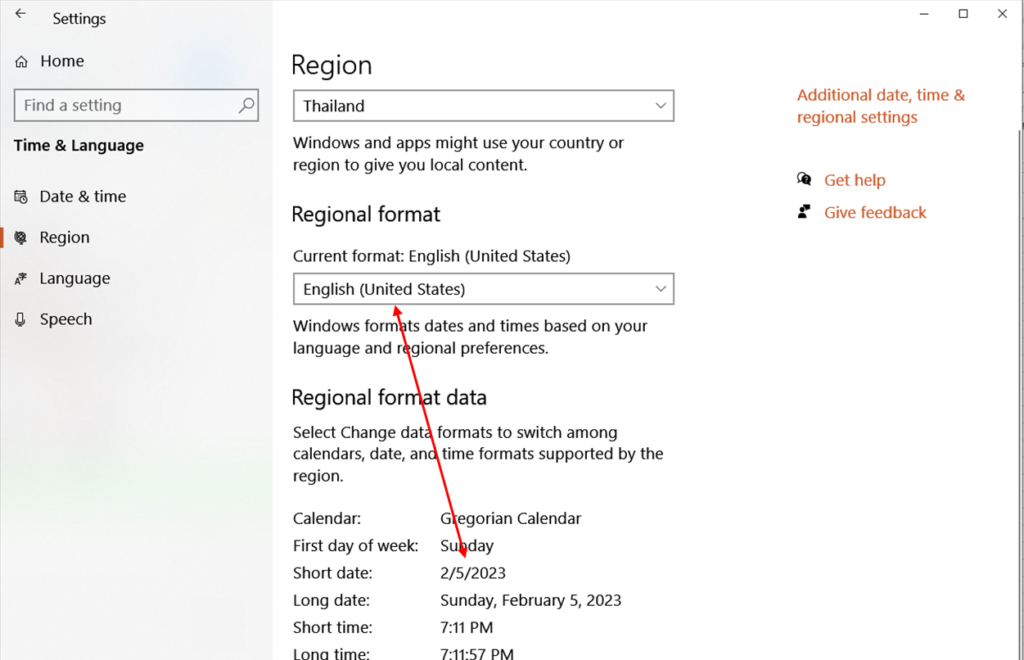Click the Give feedback person icon
Viewport: 1024px width, 660px height.
[x=804, y=212]
